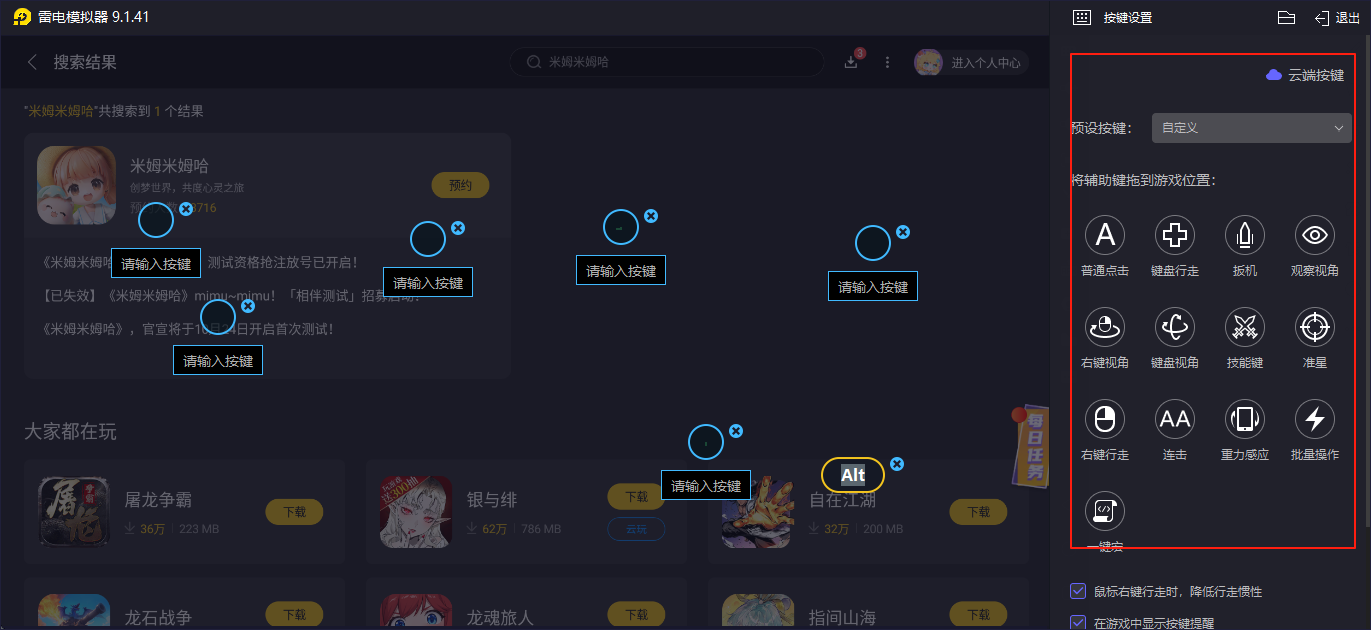The height and width of the screenshot is (630, 1371).
Task: Click the 退出 exit button
Action: [x=1337, y=18]
